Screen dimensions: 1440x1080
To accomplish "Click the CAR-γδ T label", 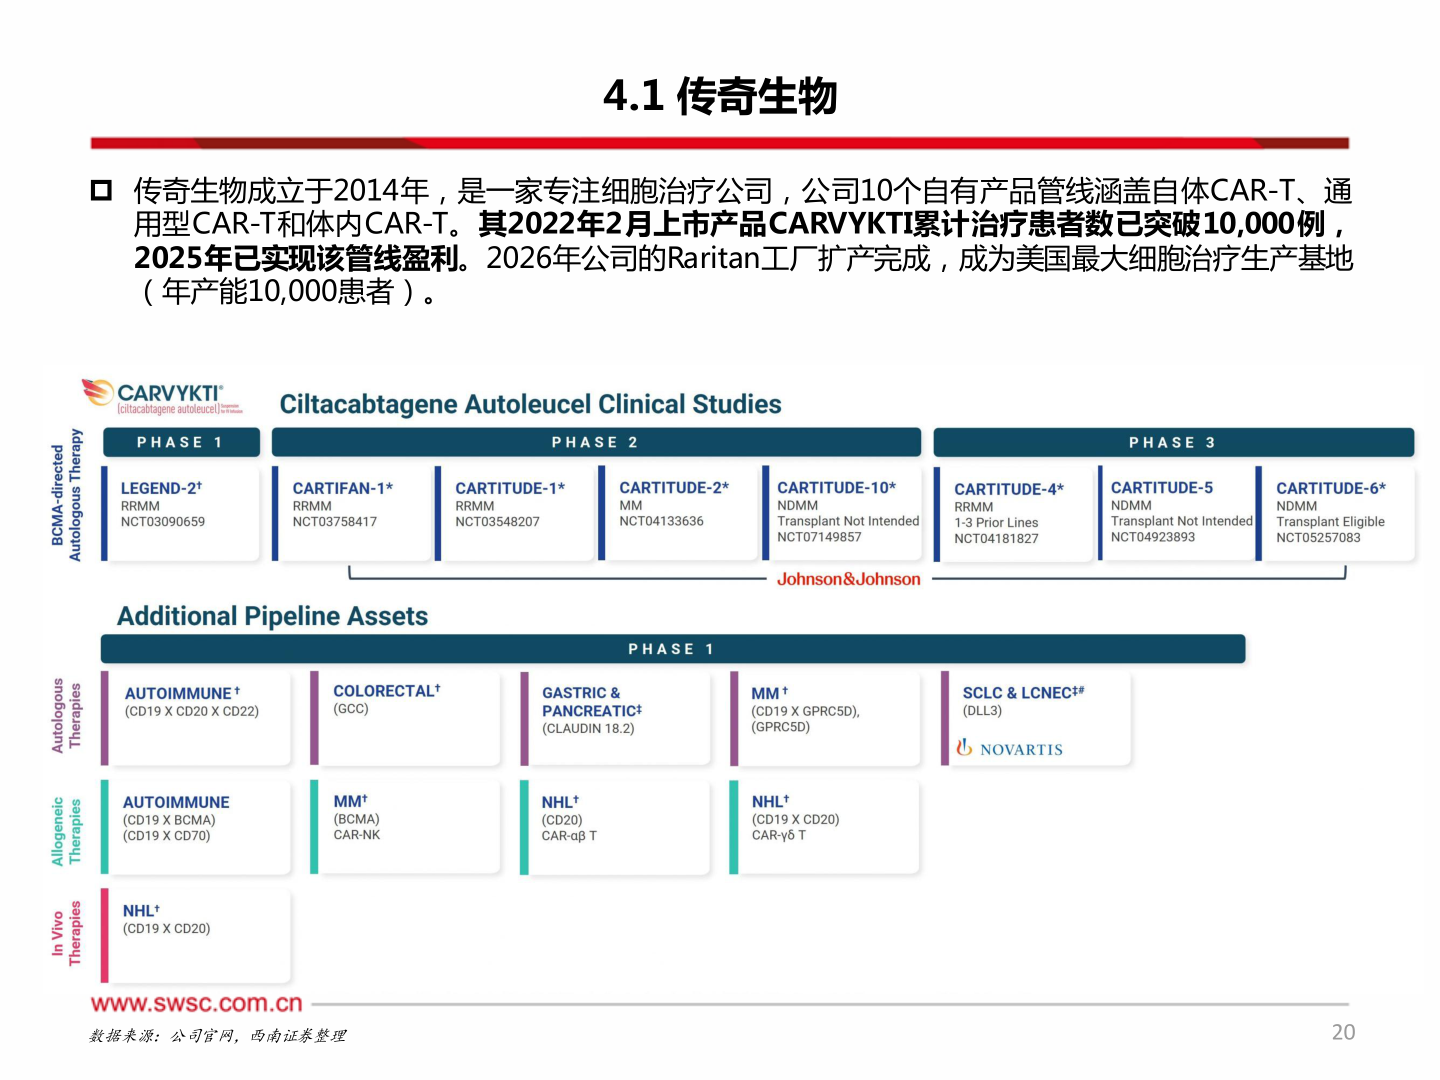I will pyautogui.click(x=779, y=835).
